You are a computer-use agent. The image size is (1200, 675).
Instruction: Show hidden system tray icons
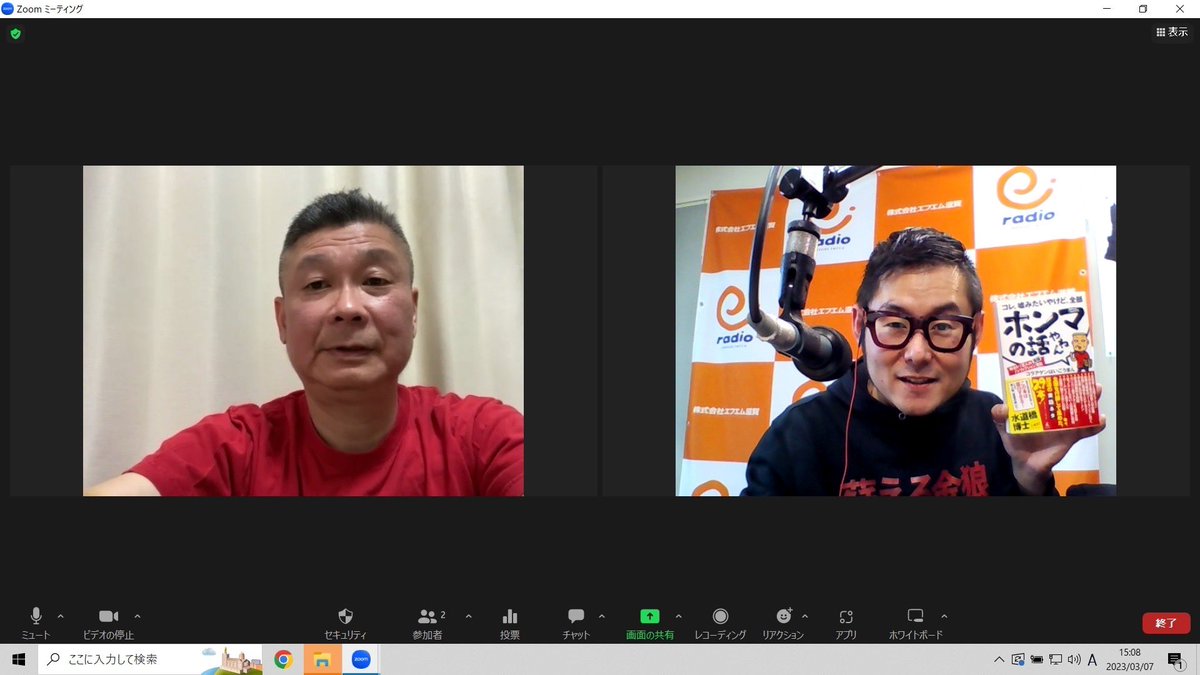(x=999, y=659)
